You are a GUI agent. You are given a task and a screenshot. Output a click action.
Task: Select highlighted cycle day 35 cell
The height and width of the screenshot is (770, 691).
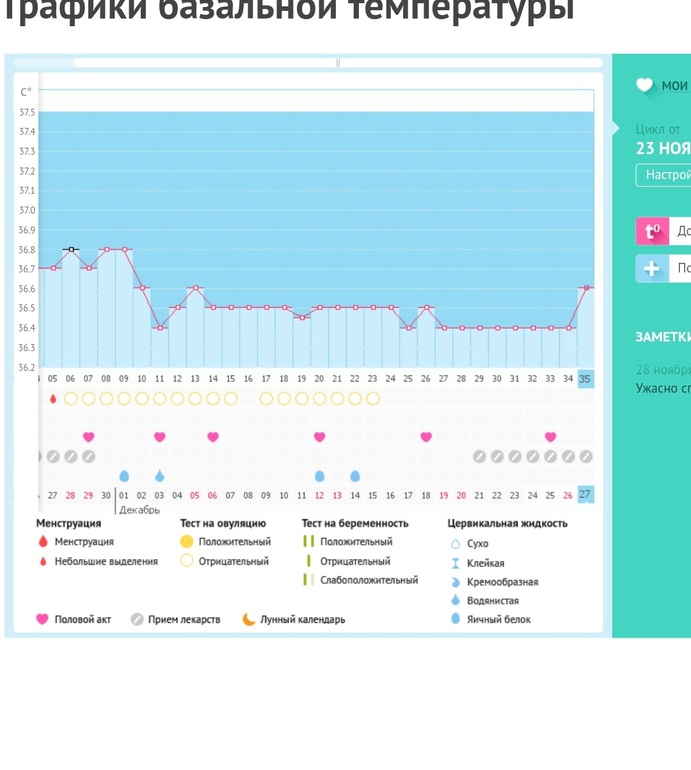tap(585, 379)
